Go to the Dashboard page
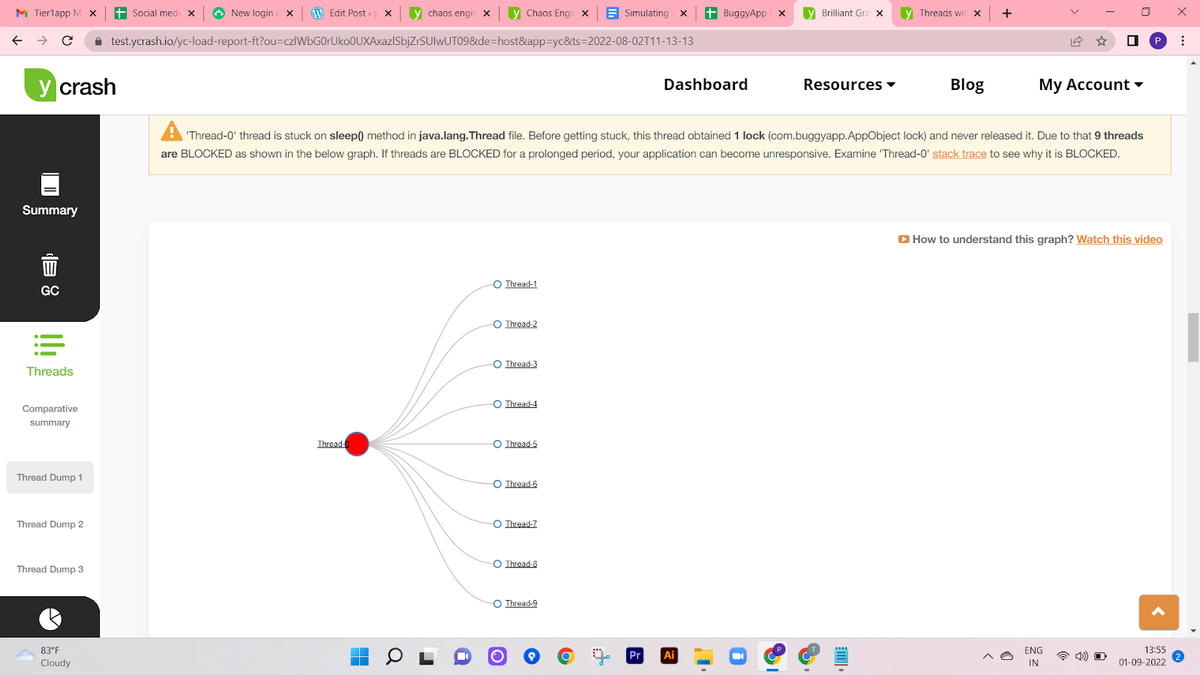The height and width of the screenshot is (675, 1200). pyautogui.click(x=705, y=84)
